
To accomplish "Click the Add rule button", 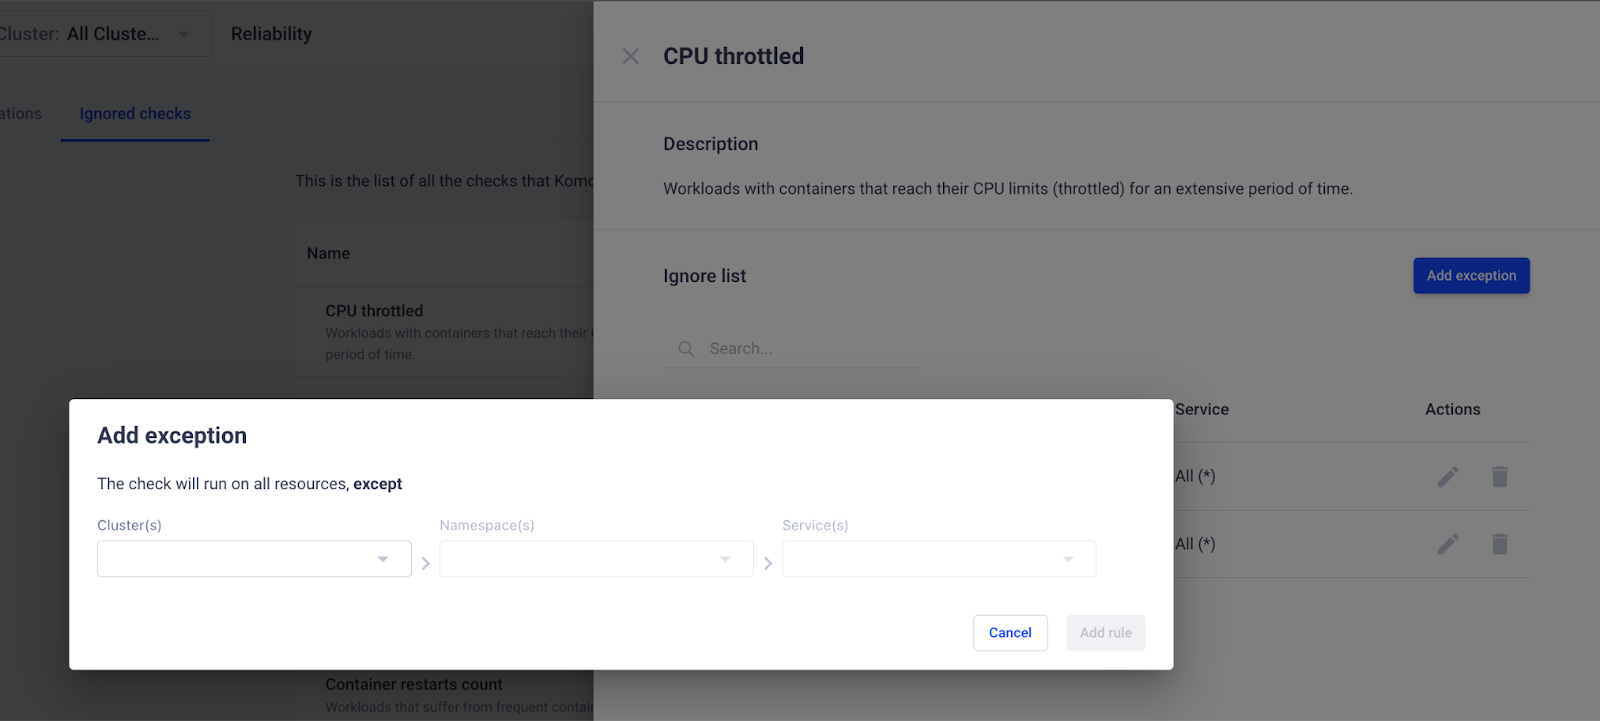I will coord(1106,633).
